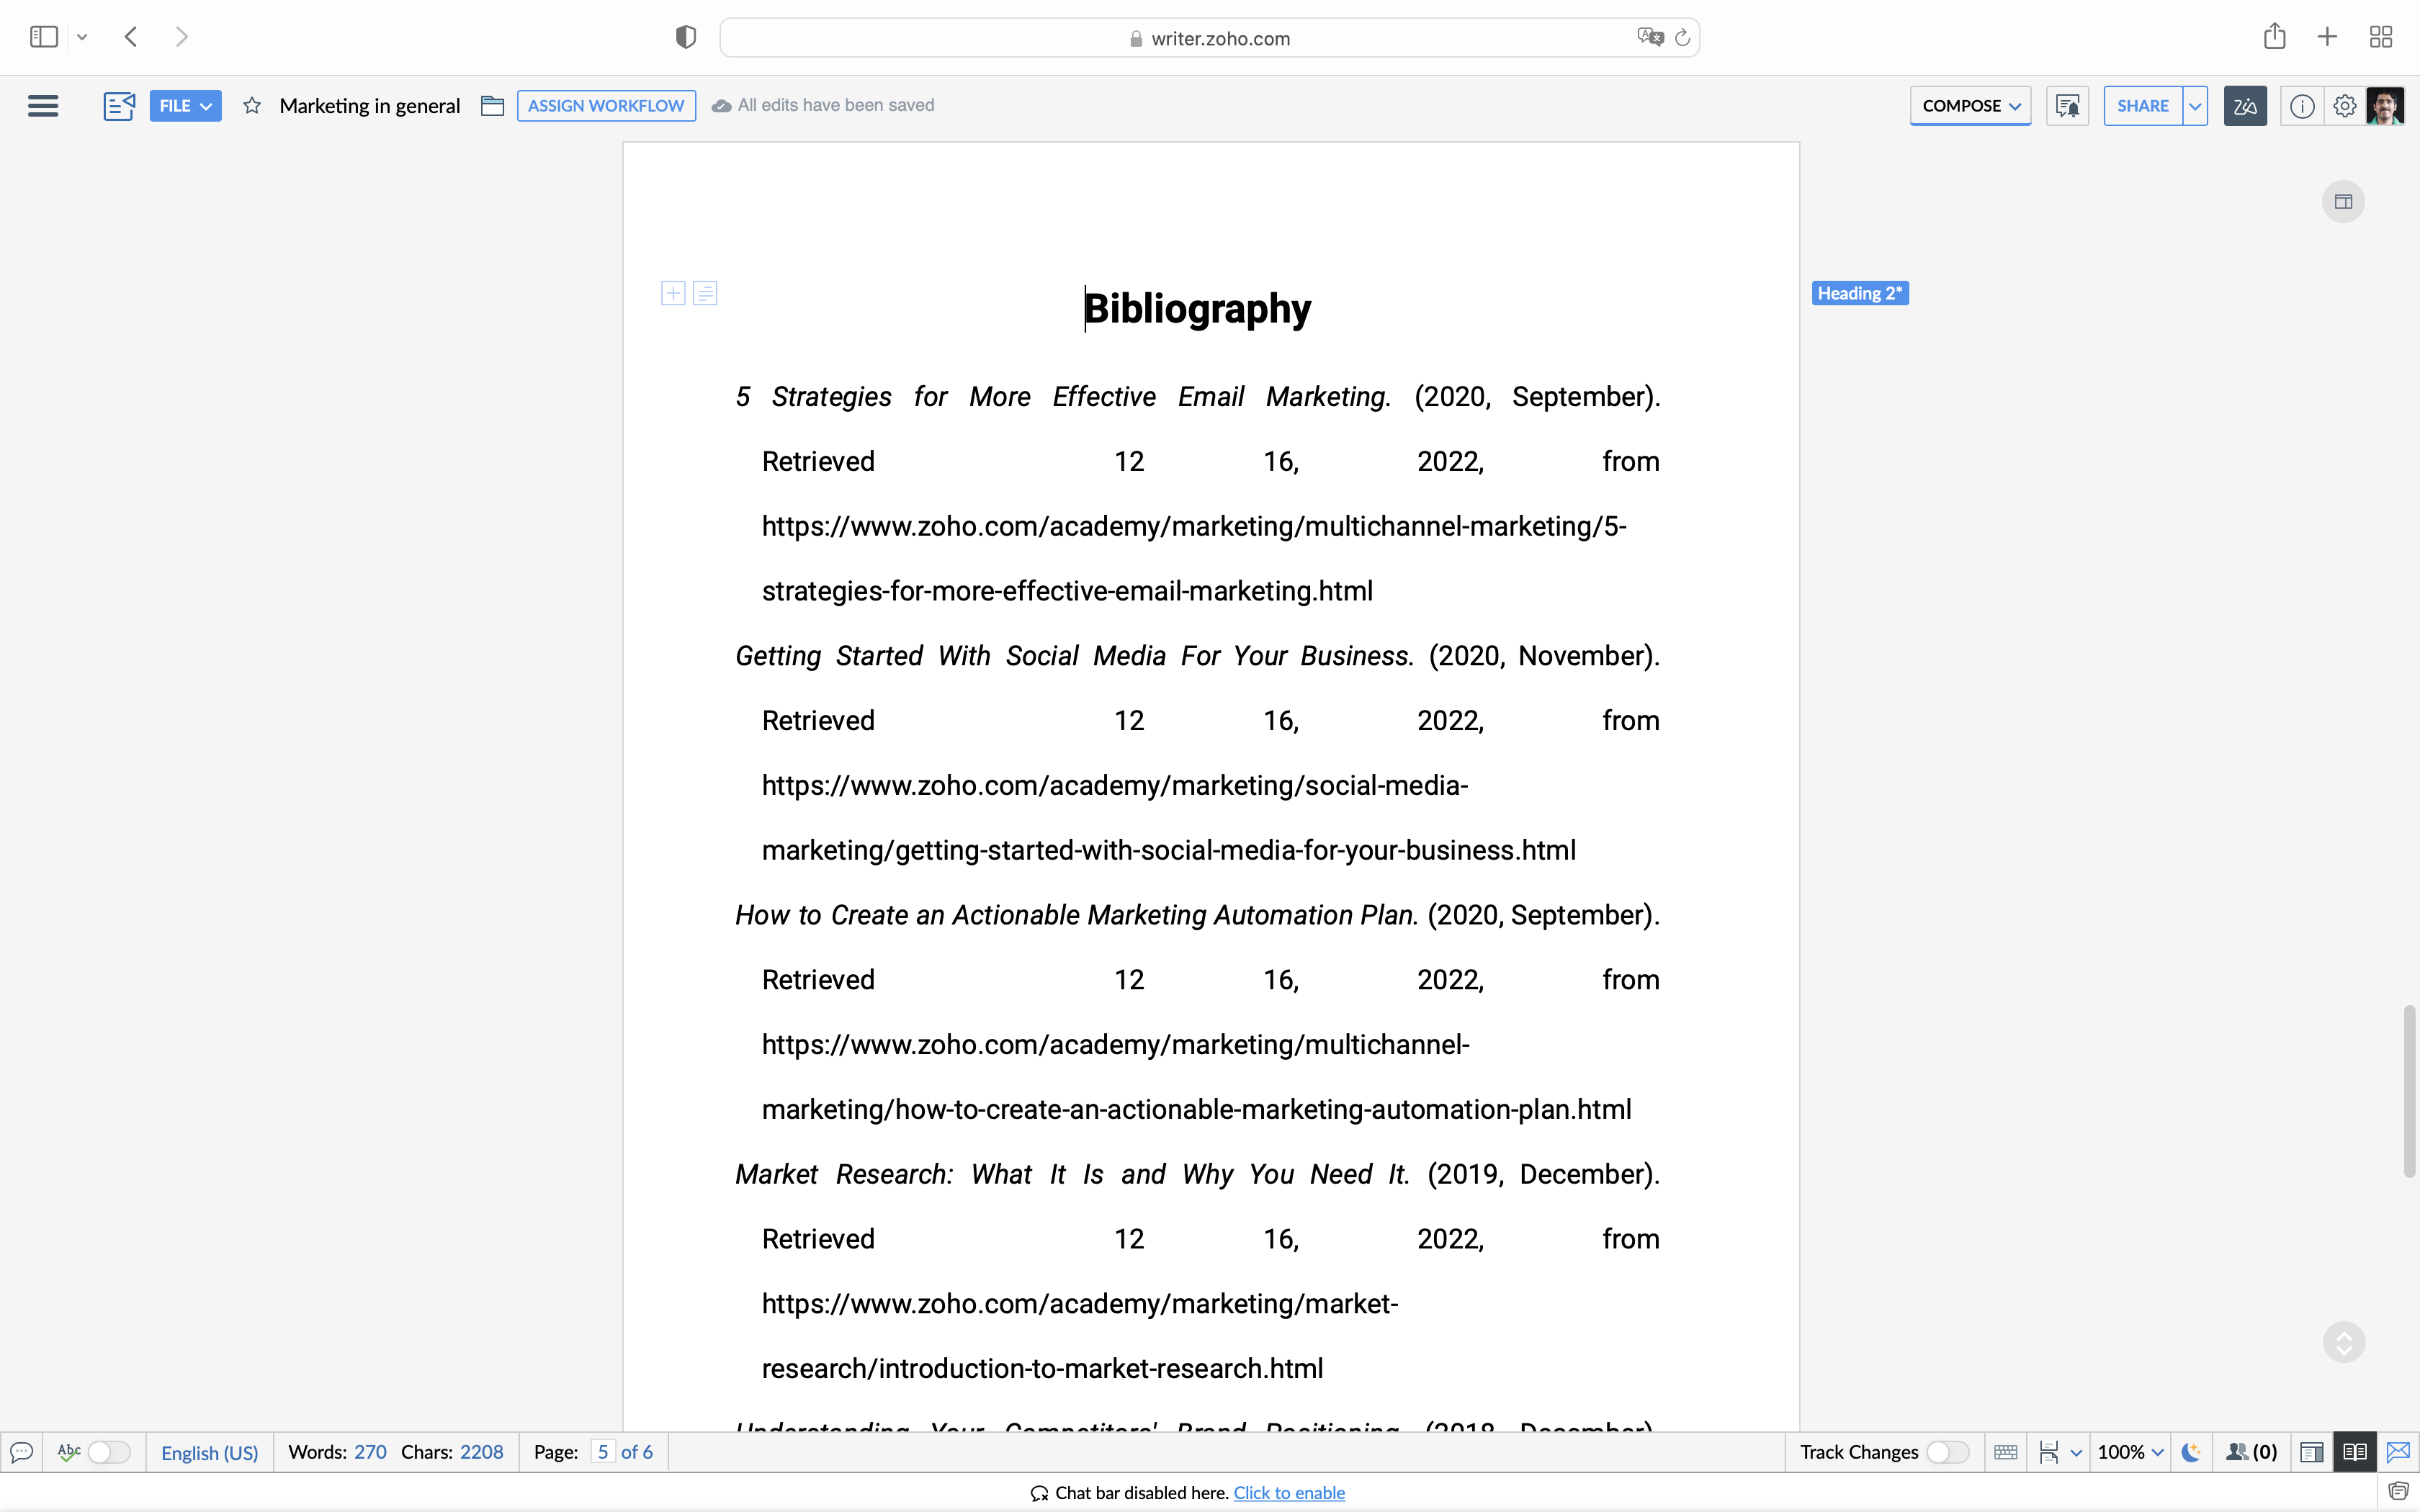This screenshot has width=2420, height=1512.
Task: Click the 'Click to enable' chat link
Action: point(1288,1493)
